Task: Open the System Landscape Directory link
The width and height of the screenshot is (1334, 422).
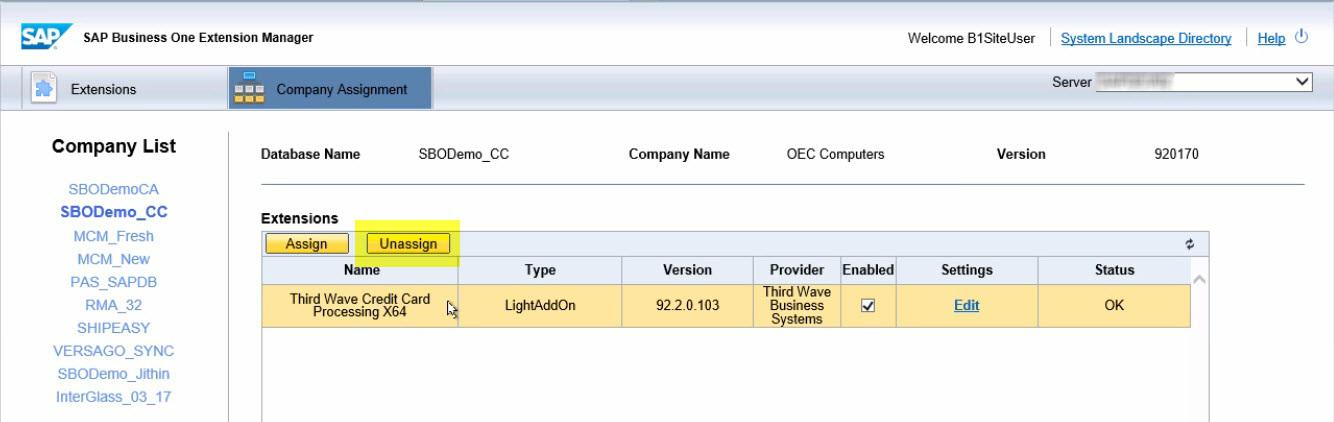Action: click(x=1146, y=38)
